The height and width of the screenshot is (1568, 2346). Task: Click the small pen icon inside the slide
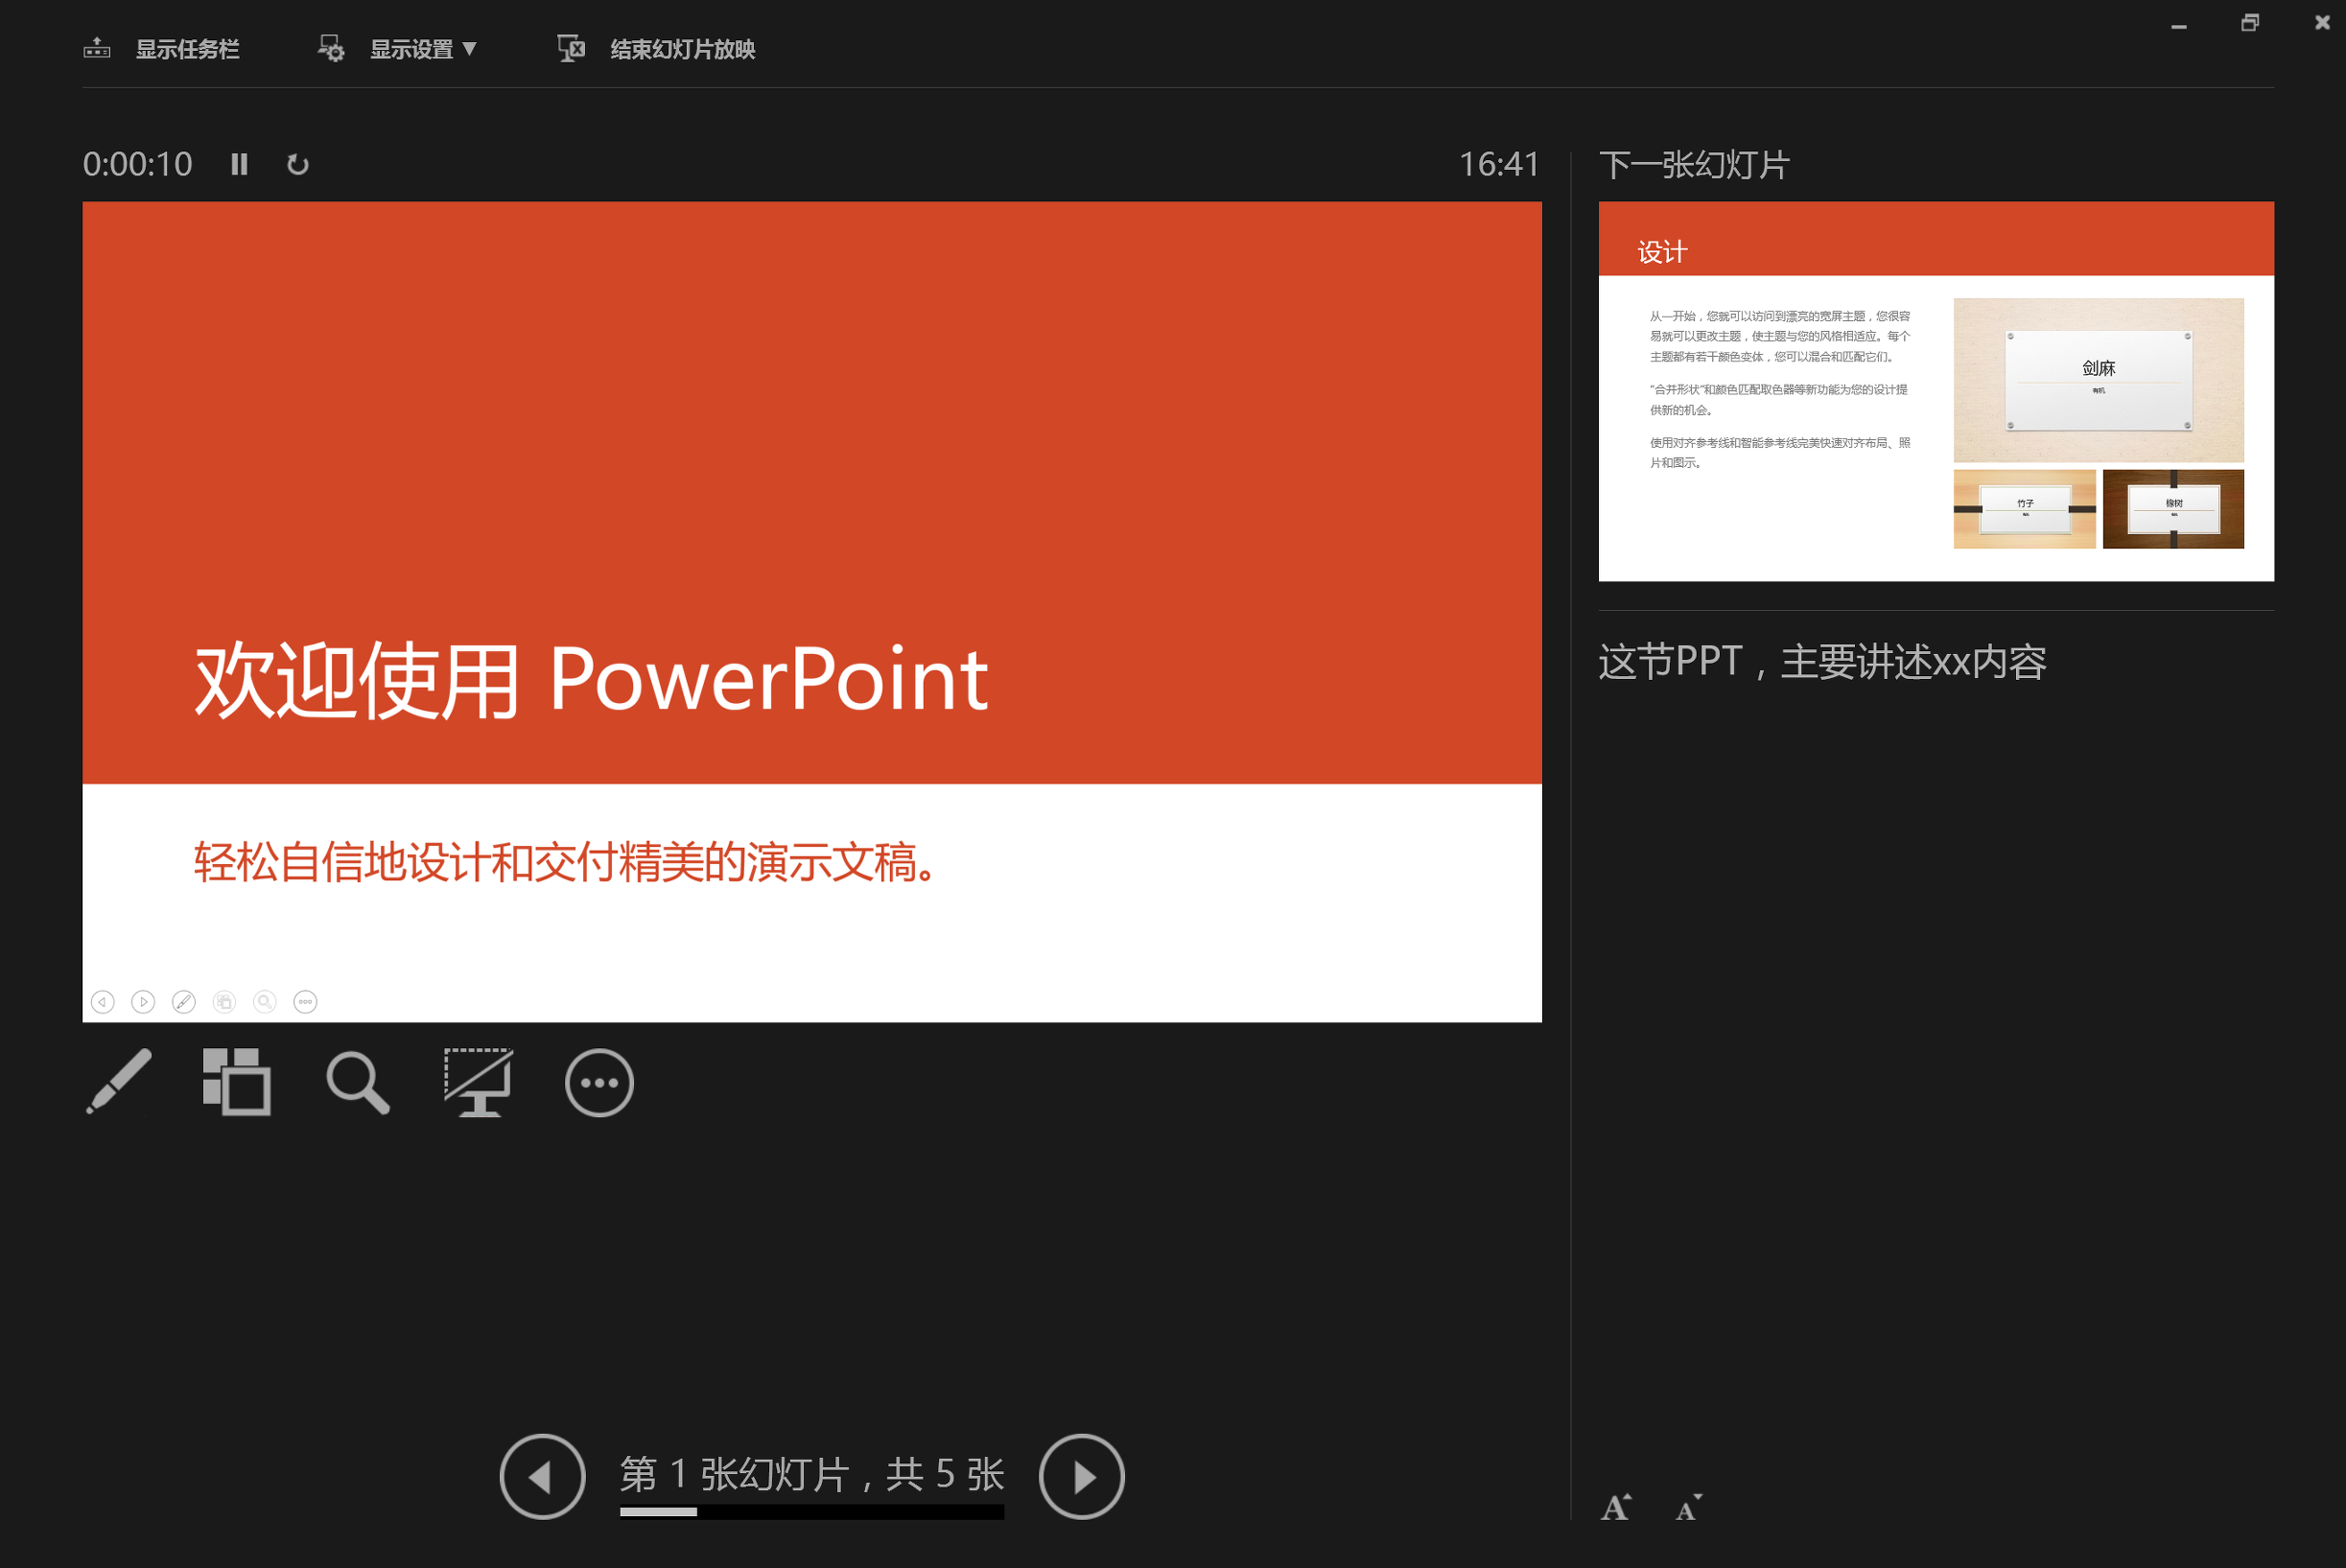(x=184, y=1001)
